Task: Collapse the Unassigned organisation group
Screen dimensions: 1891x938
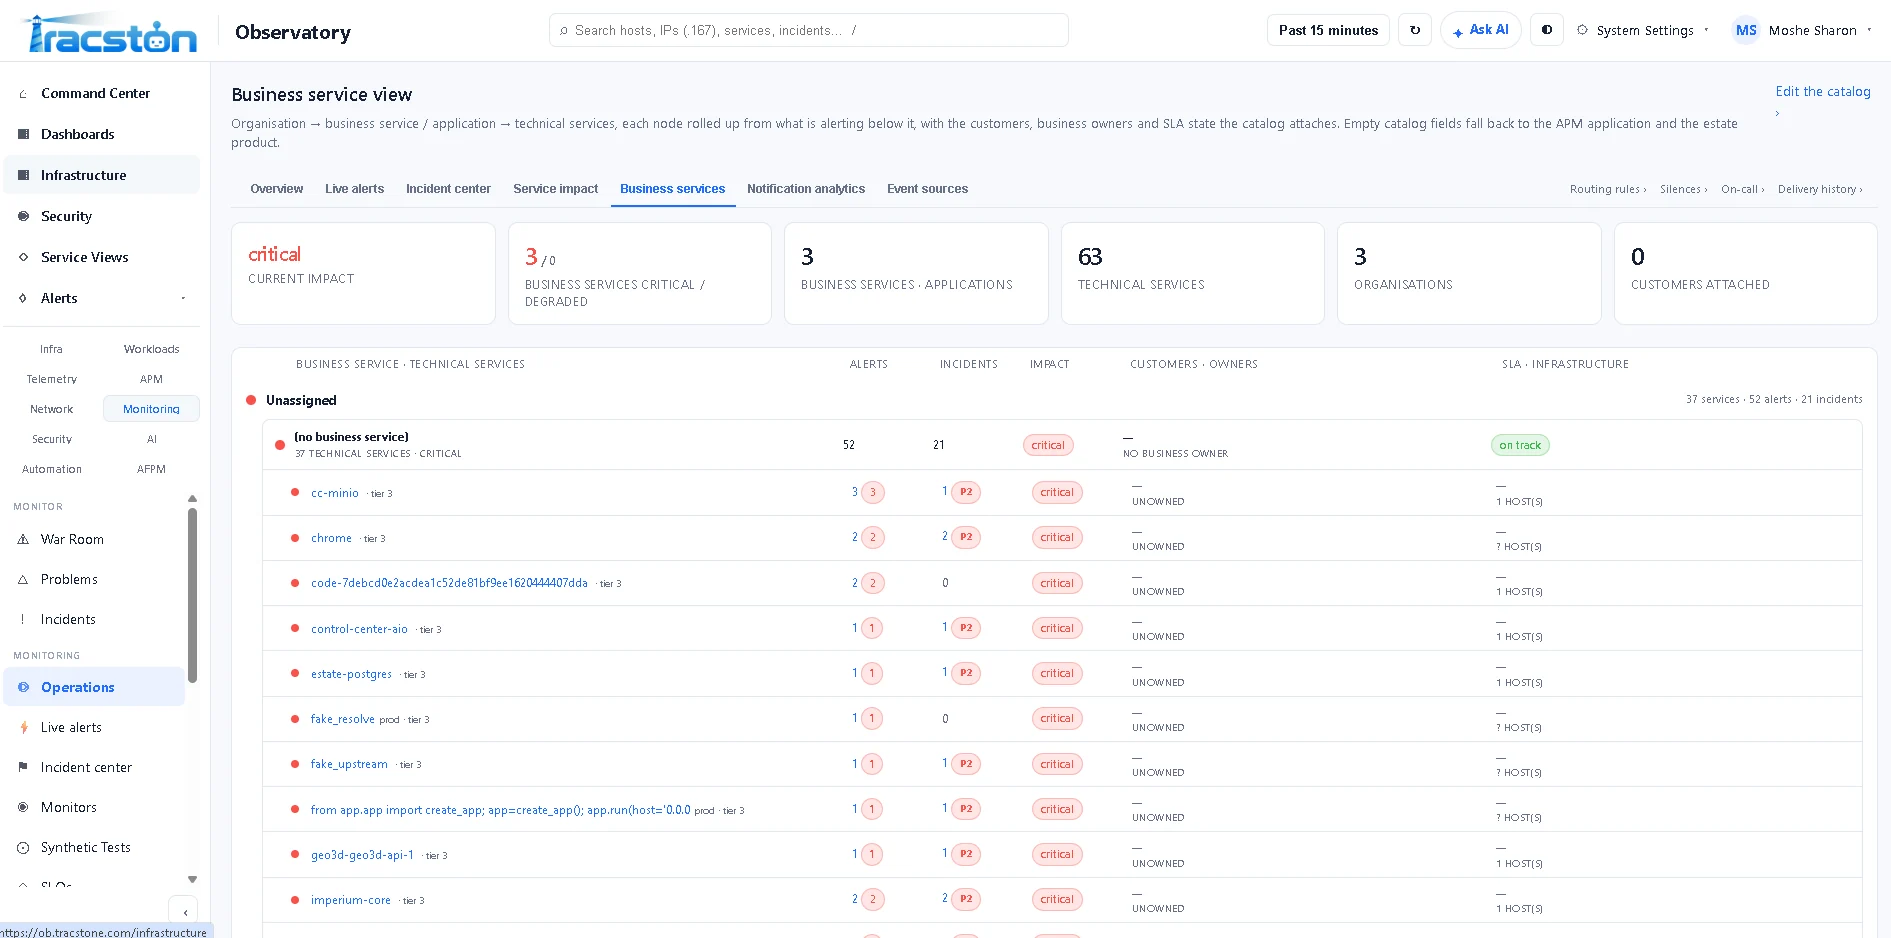Action: click(x=301, y=400)
